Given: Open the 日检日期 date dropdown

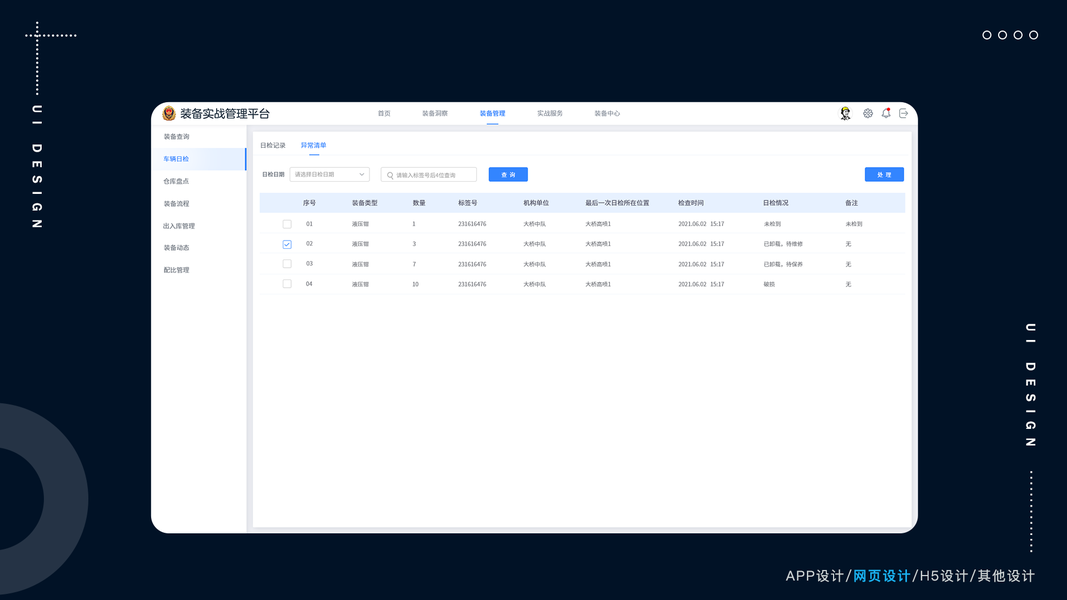Looking at the screenshot, I should pos(329,174).
